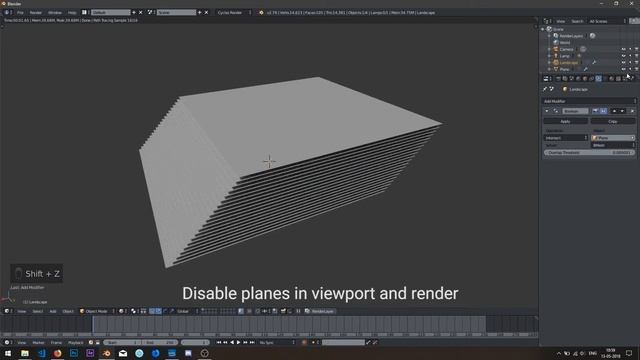The height and width of the screenshot is (360, 640).
Task: Open the Render menu in top bar
Action: [x=36, y=13]
